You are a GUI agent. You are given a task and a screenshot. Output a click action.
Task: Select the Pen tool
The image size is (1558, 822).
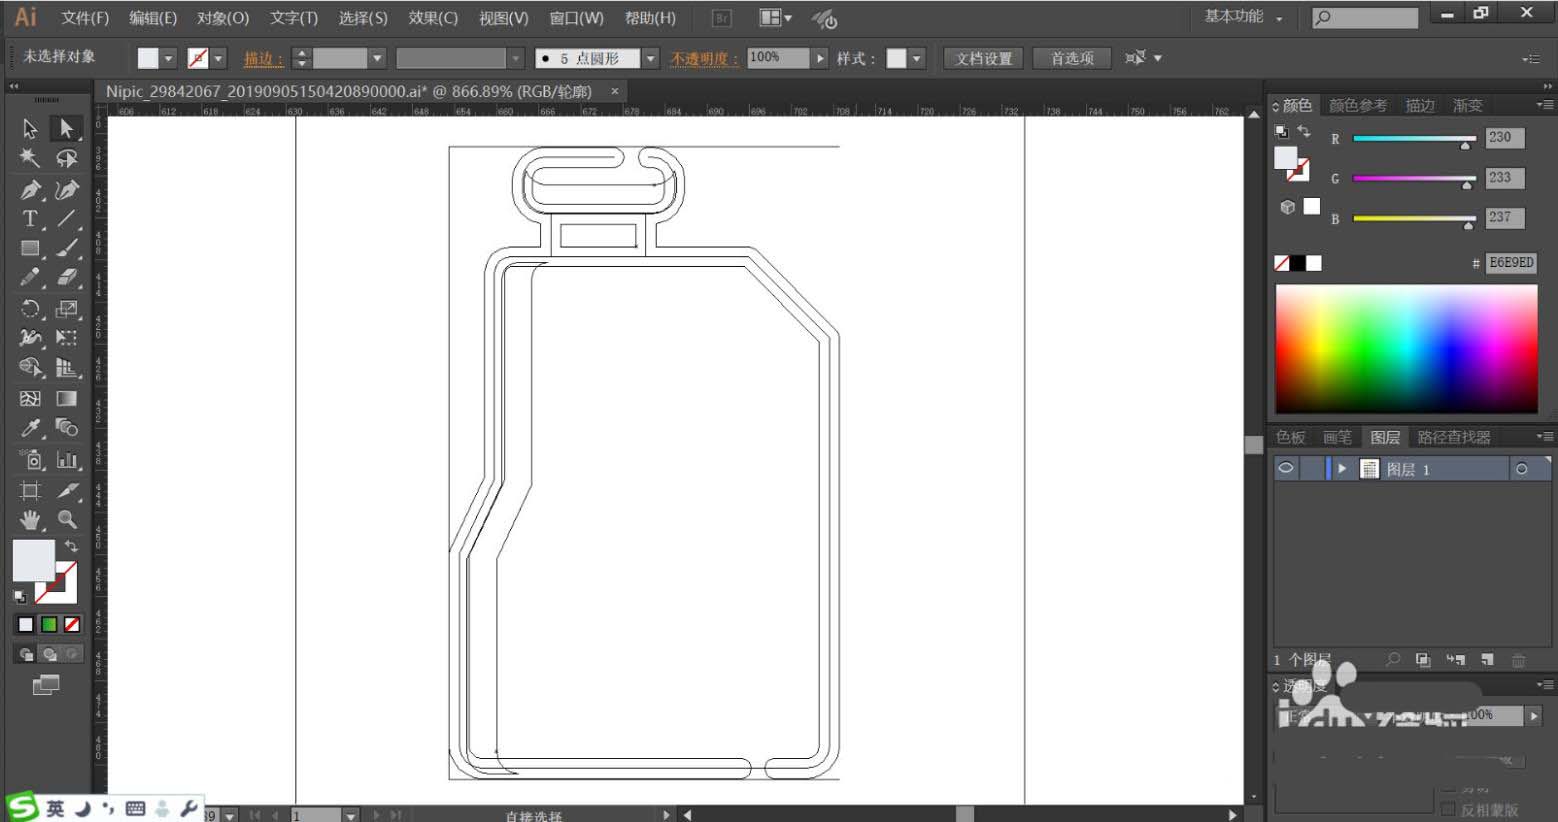tap(30, 189)
